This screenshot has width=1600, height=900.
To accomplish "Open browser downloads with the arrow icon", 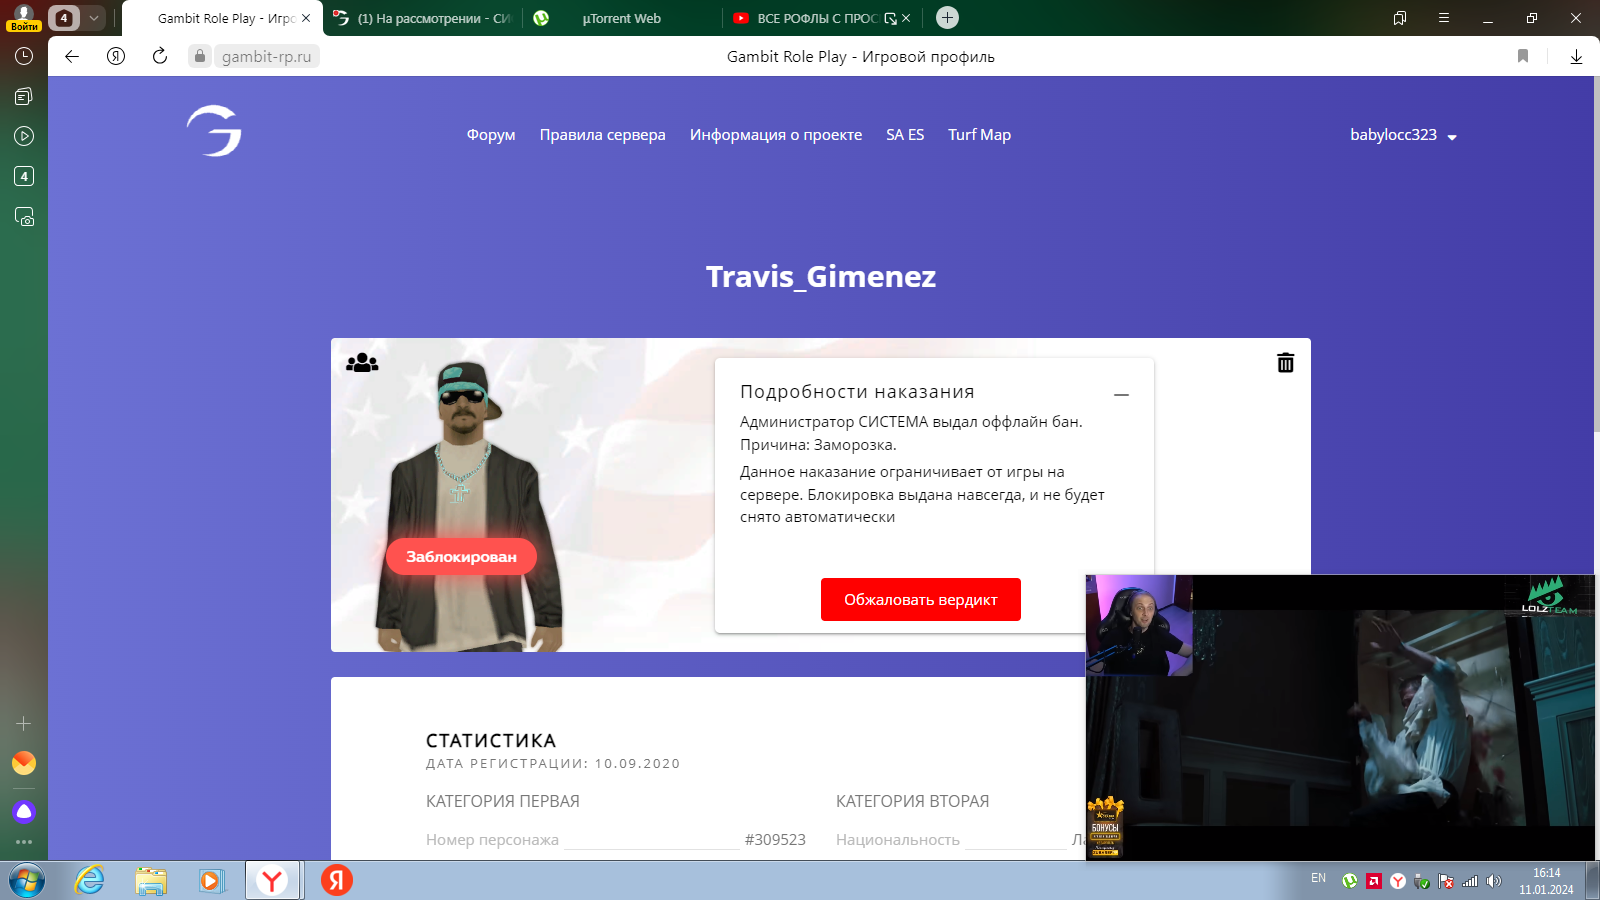I will point(1576,56).
